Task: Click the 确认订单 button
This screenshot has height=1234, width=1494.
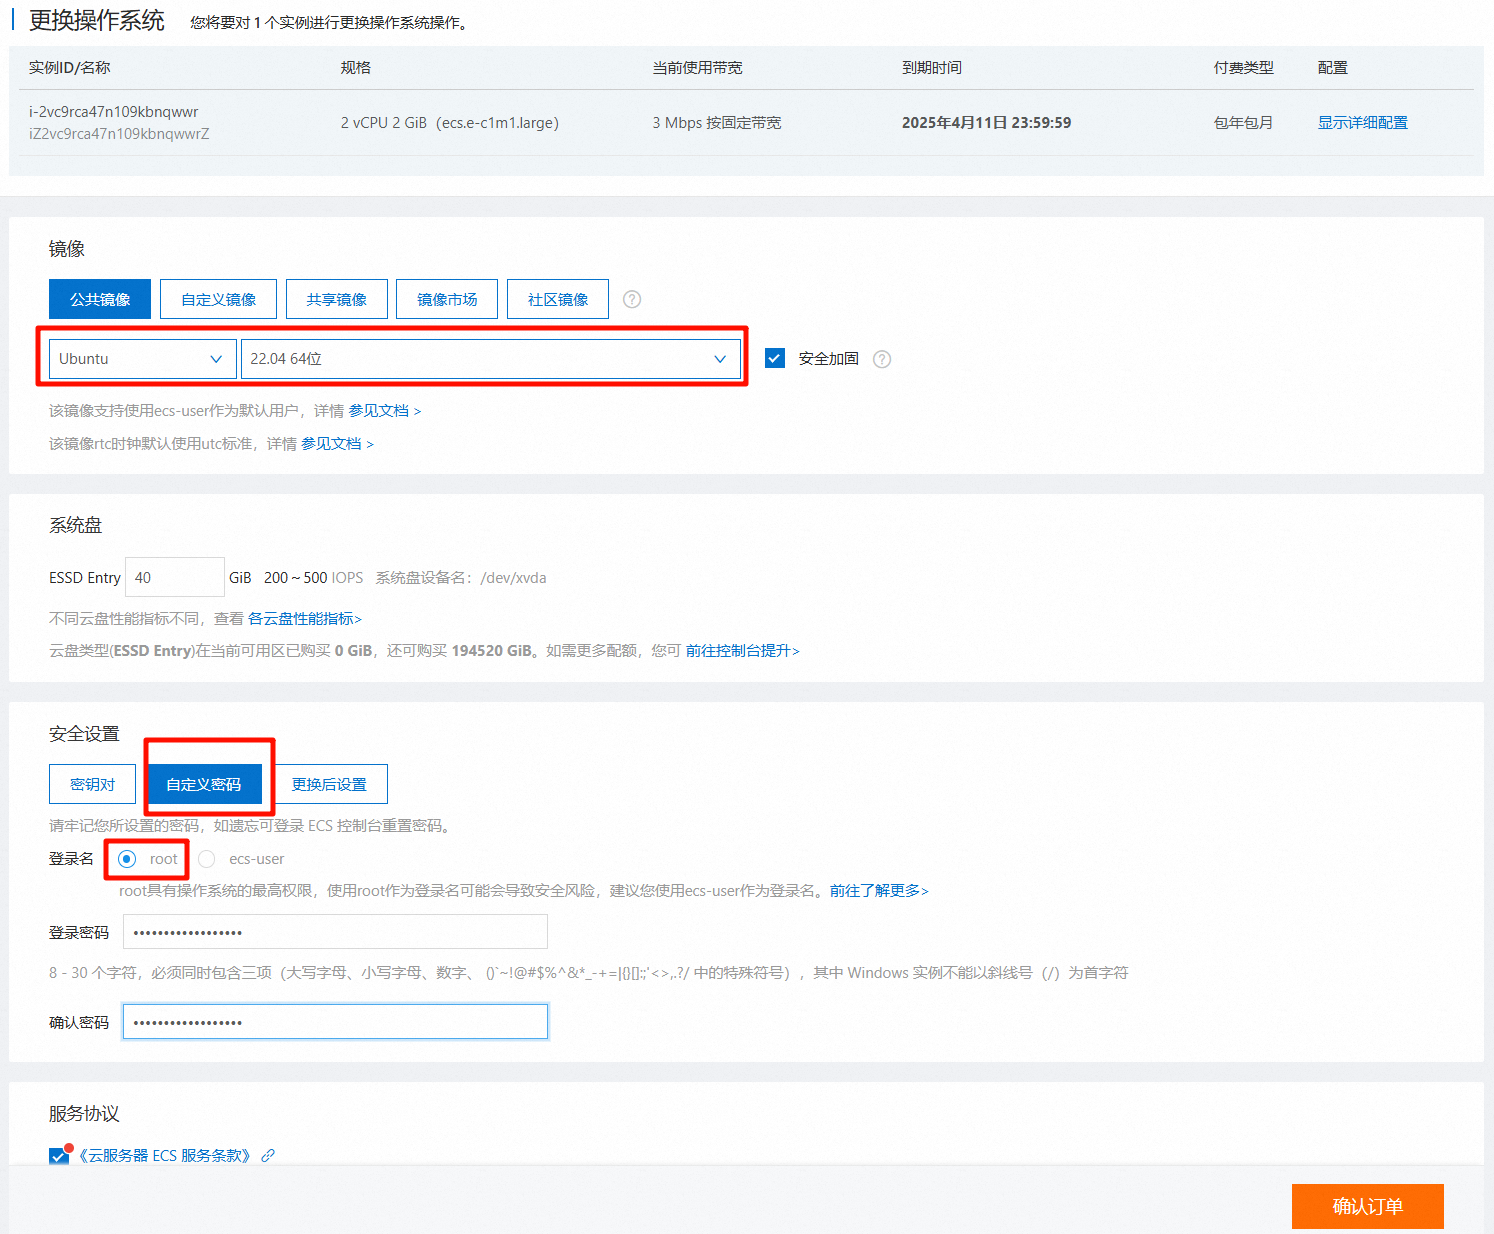Action: click(x=1367, y=1206)
